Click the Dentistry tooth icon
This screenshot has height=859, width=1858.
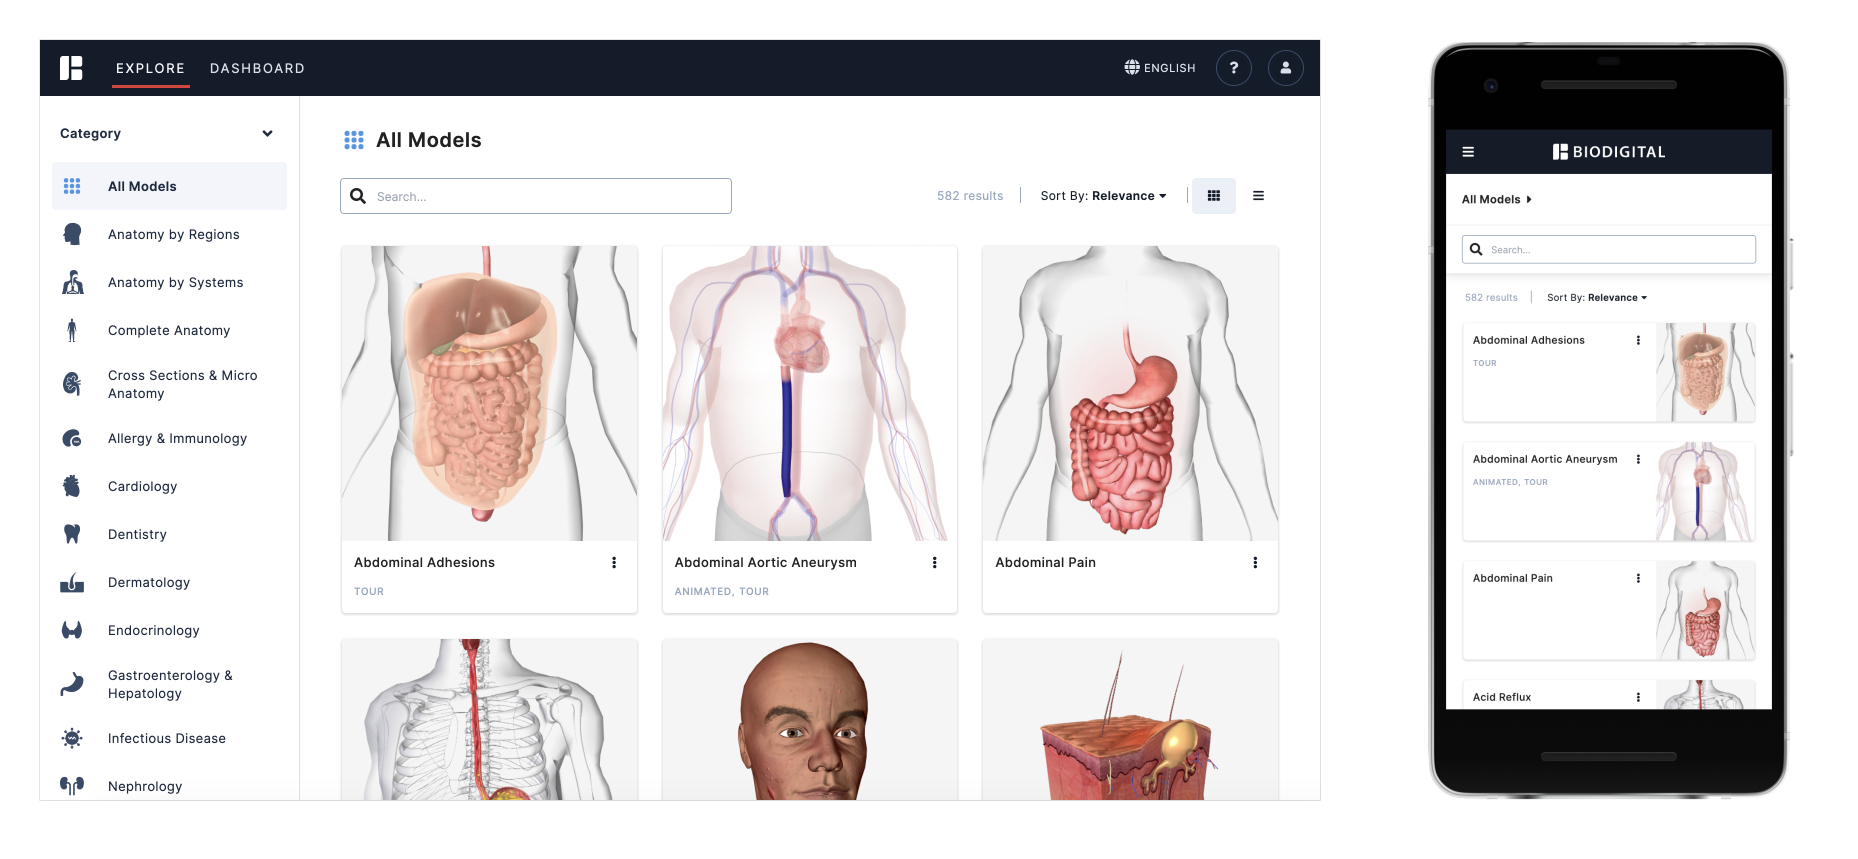point(72,534)
